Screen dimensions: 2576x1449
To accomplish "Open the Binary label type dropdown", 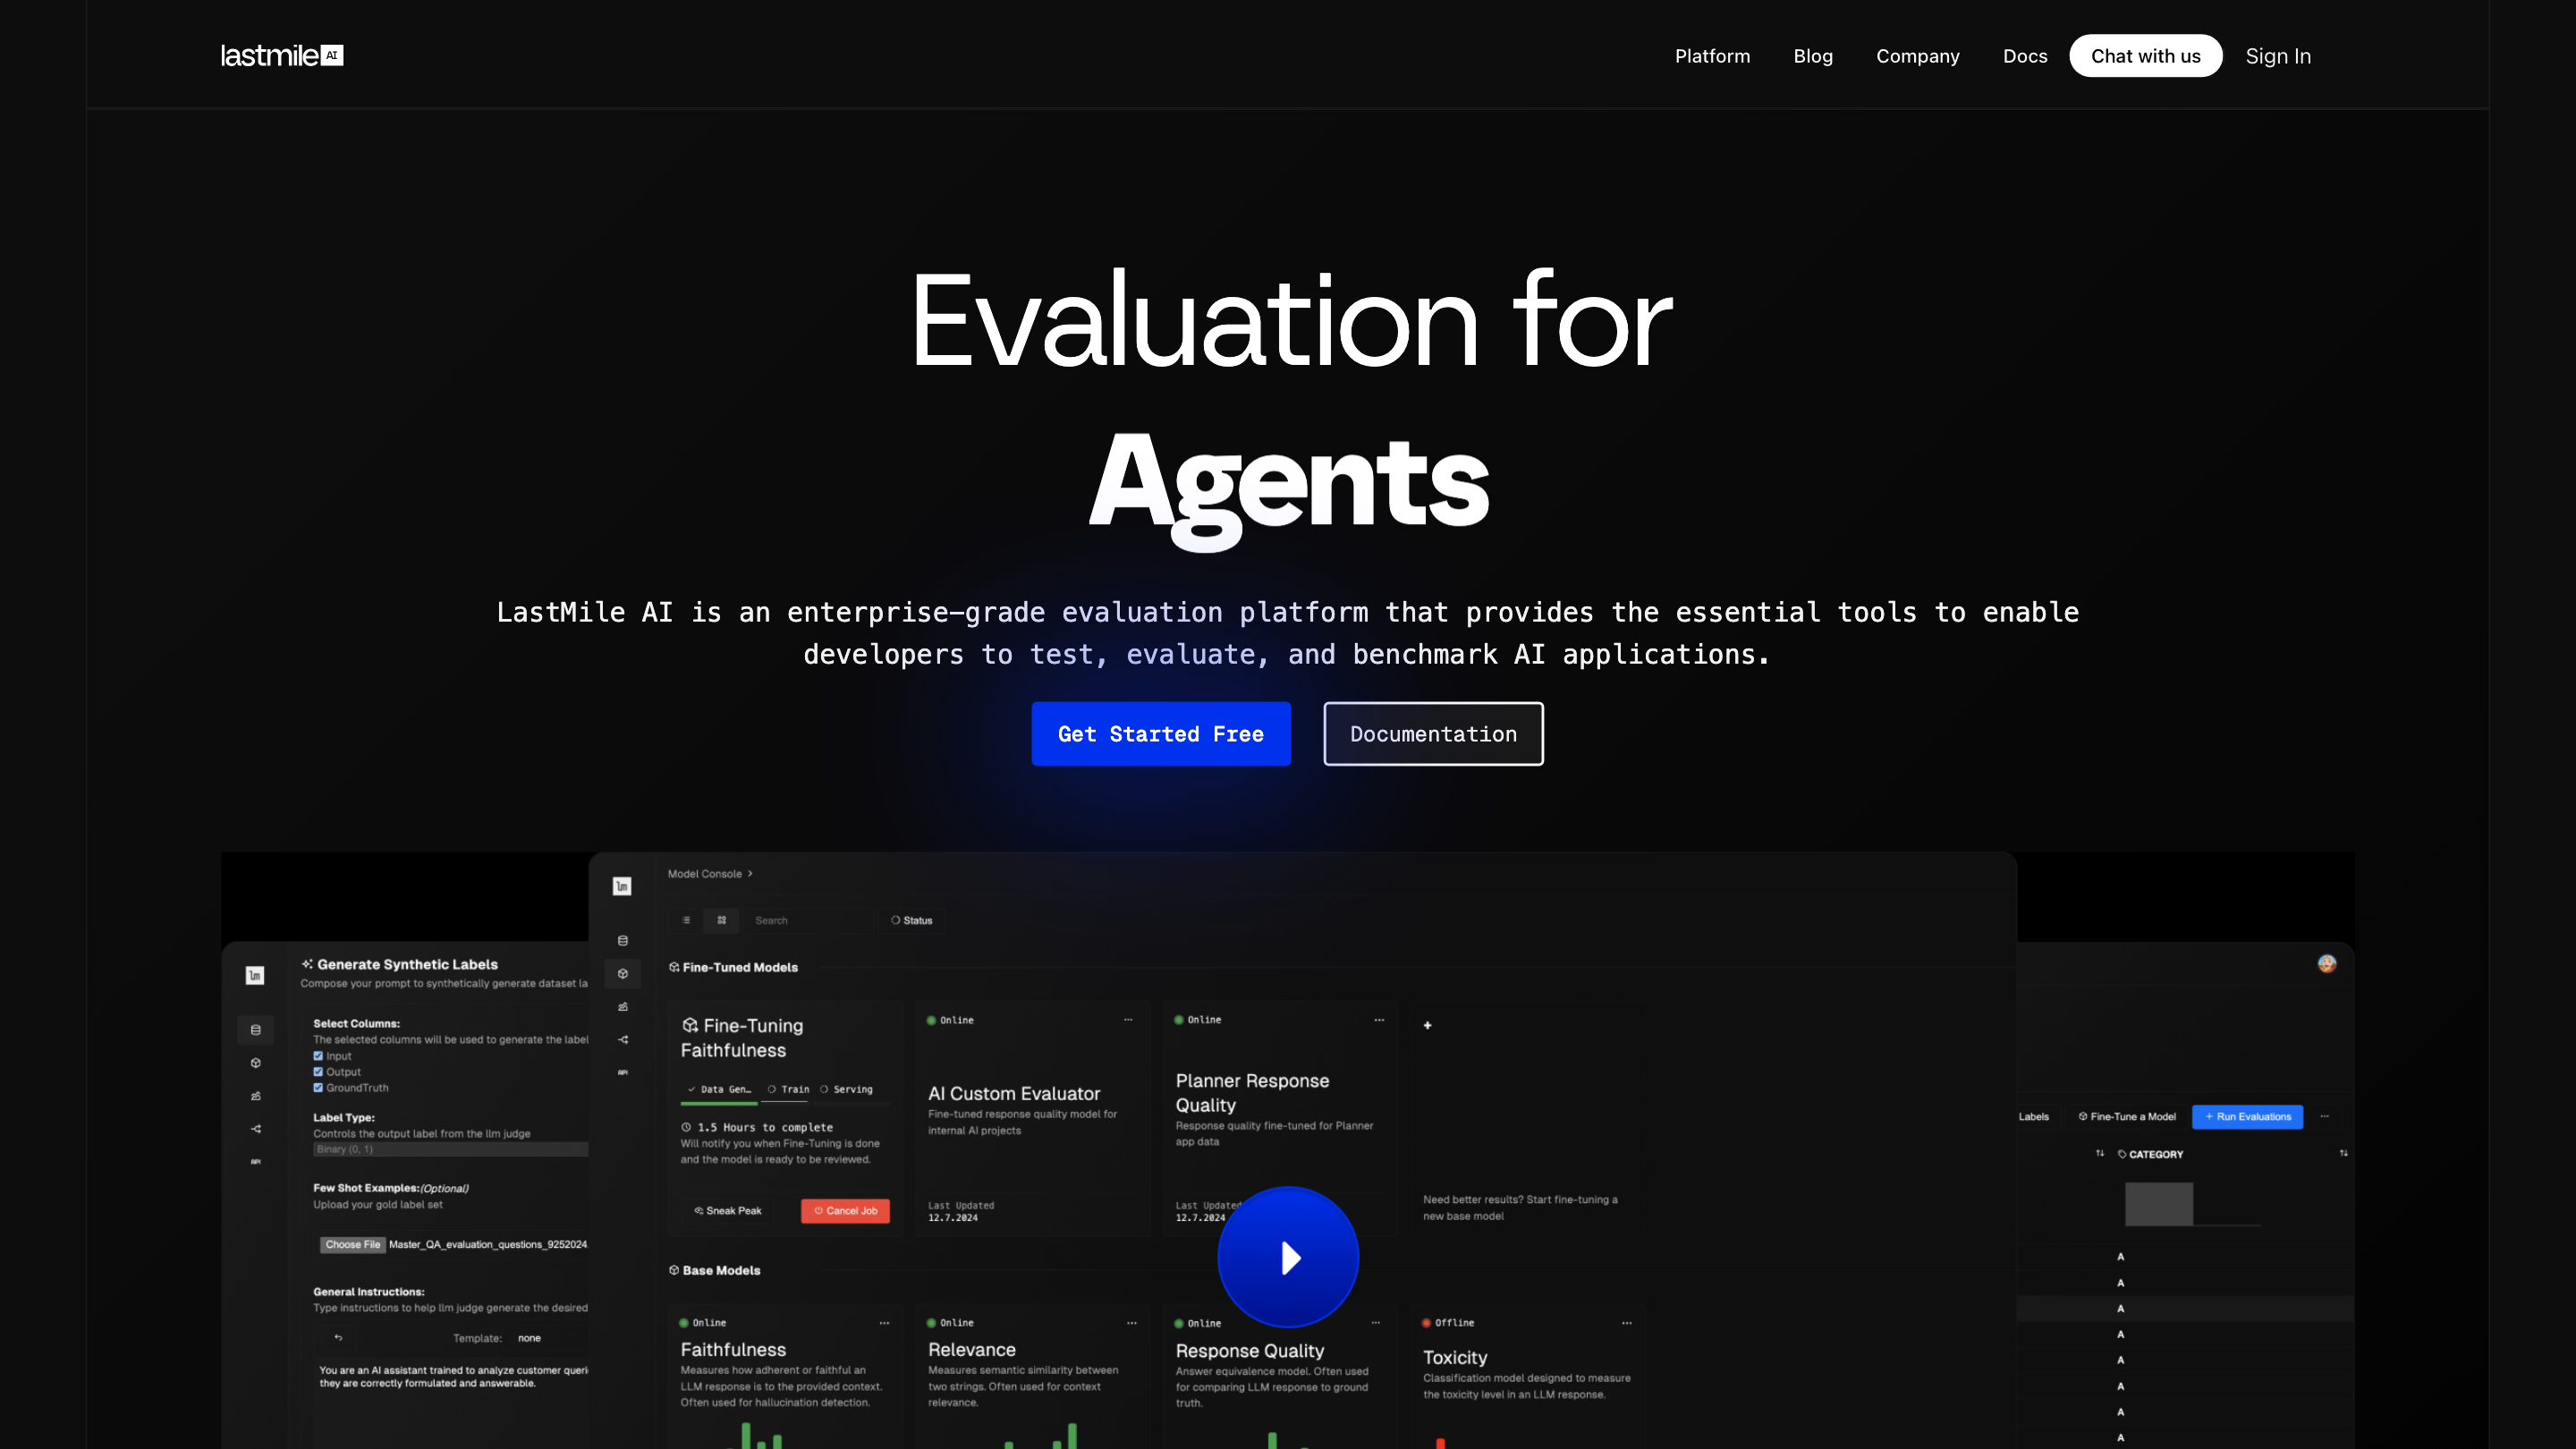I will (x=450, y=1149).
